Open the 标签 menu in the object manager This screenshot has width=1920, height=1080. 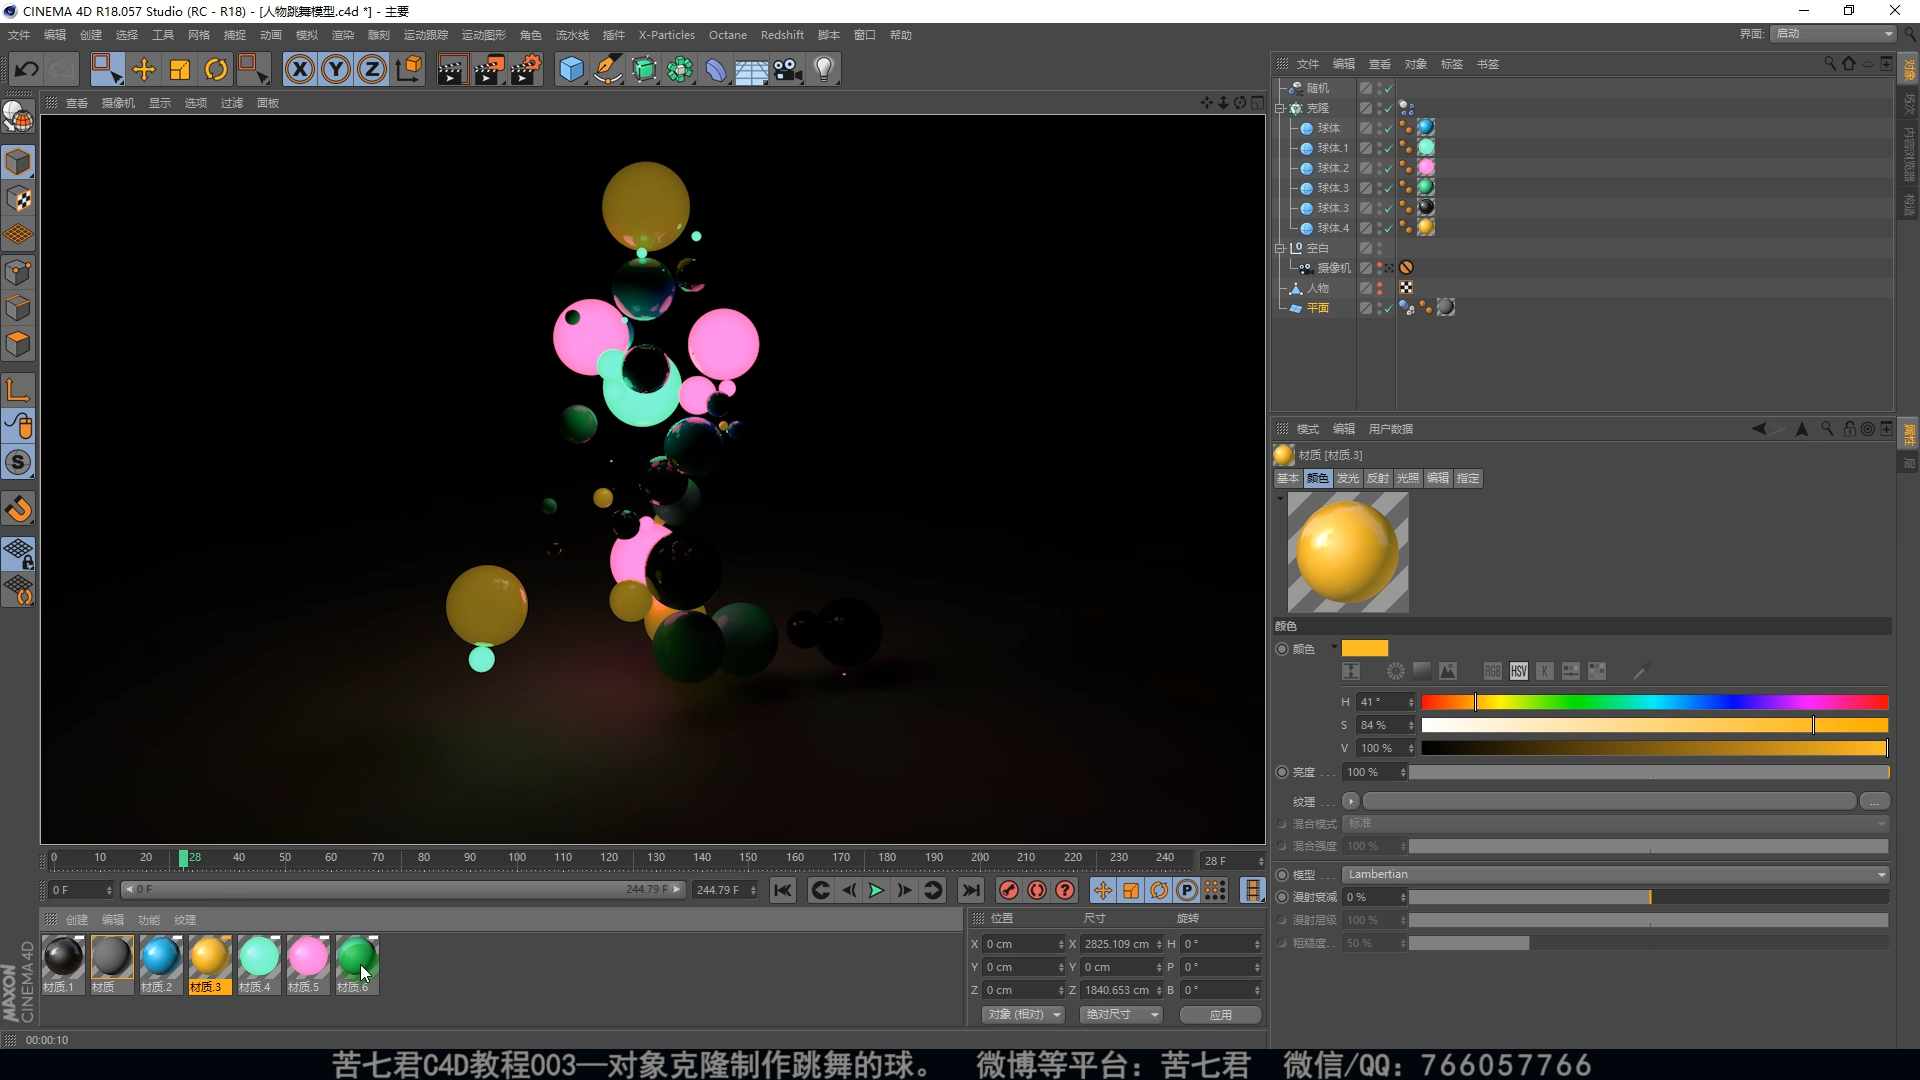[x=1451, y=64]
